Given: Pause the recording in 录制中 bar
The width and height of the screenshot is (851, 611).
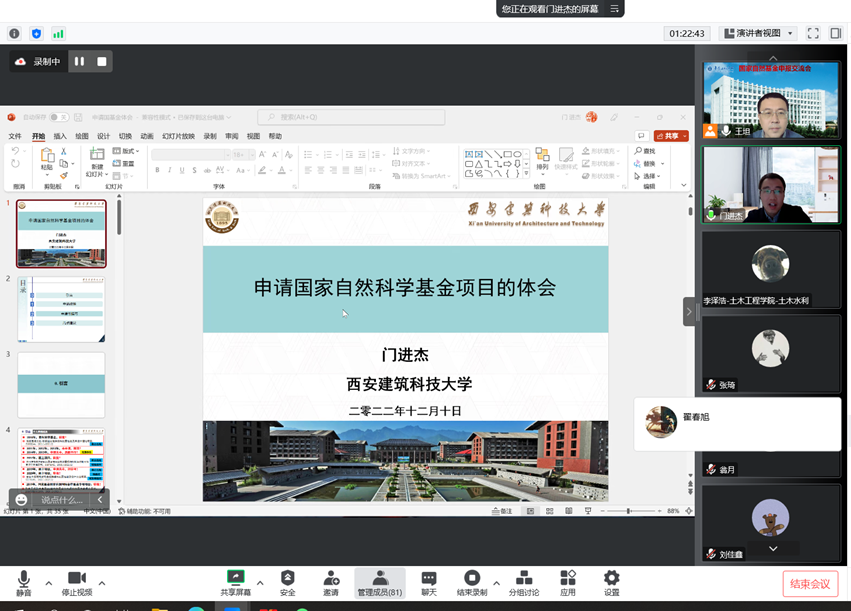Looking at the screenshot, I should (79, 62).
